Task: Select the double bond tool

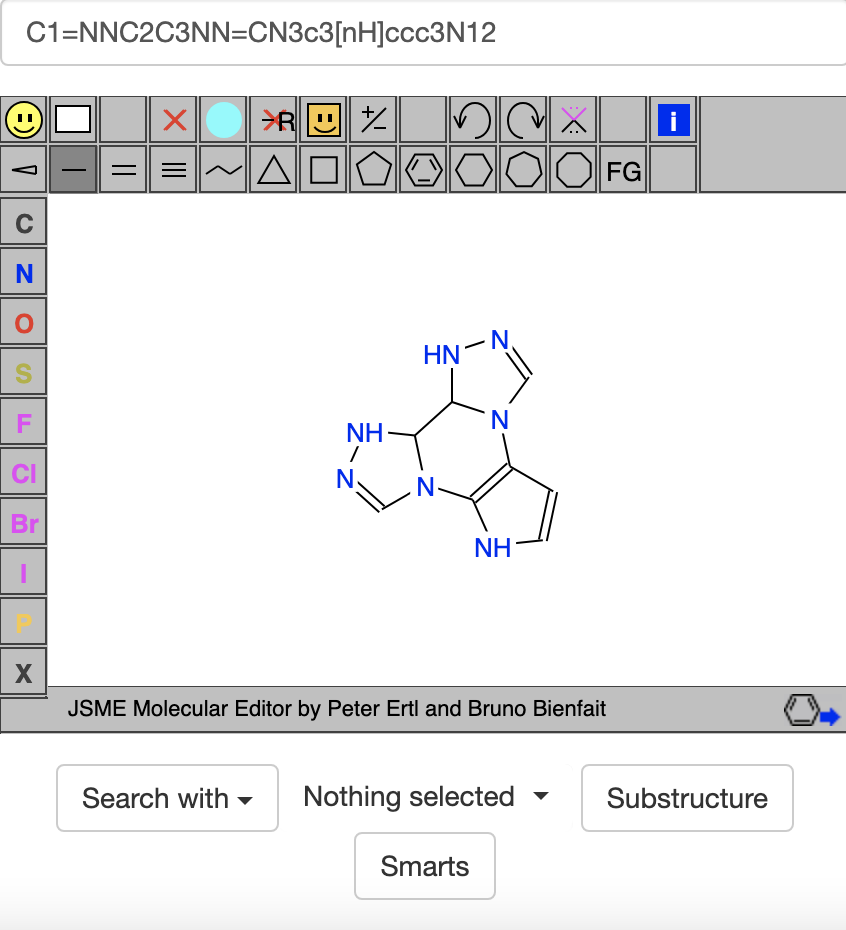Action: click(124, 171)
